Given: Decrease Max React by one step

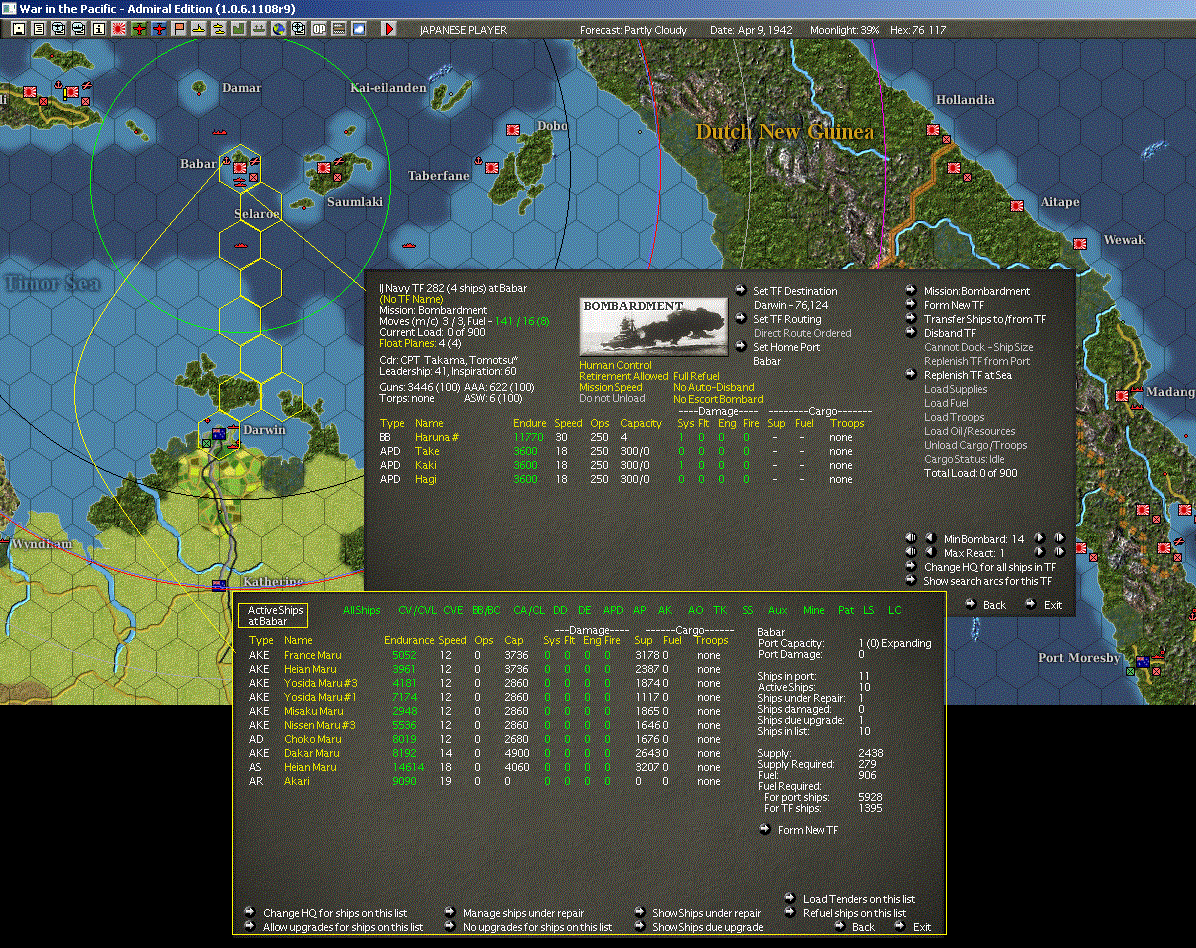Looking at the screenshot, I should click(x=931, y=551).
